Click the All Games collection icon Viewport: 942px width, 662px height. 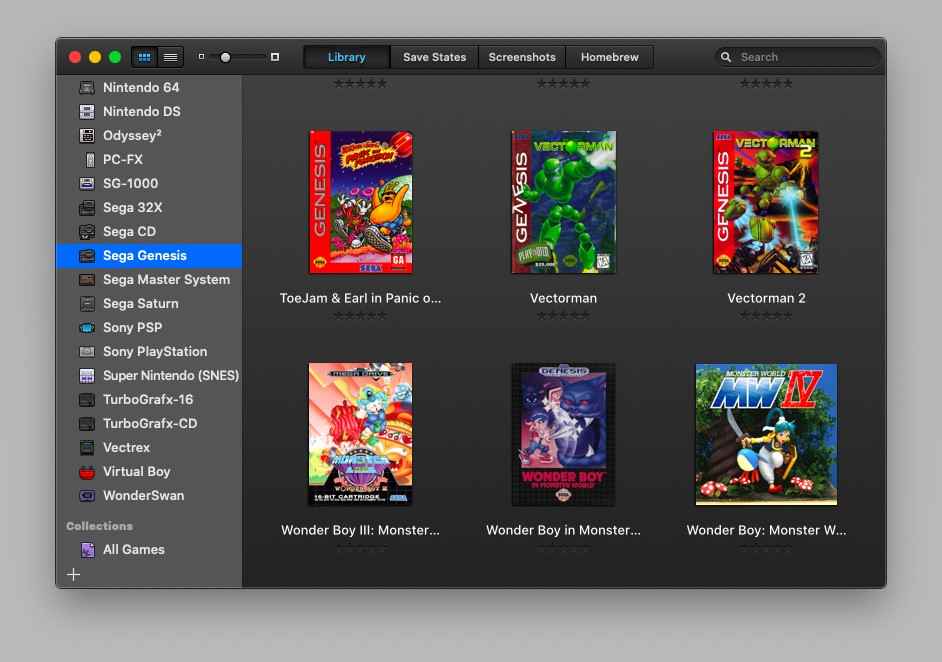[x=88, y=550]
